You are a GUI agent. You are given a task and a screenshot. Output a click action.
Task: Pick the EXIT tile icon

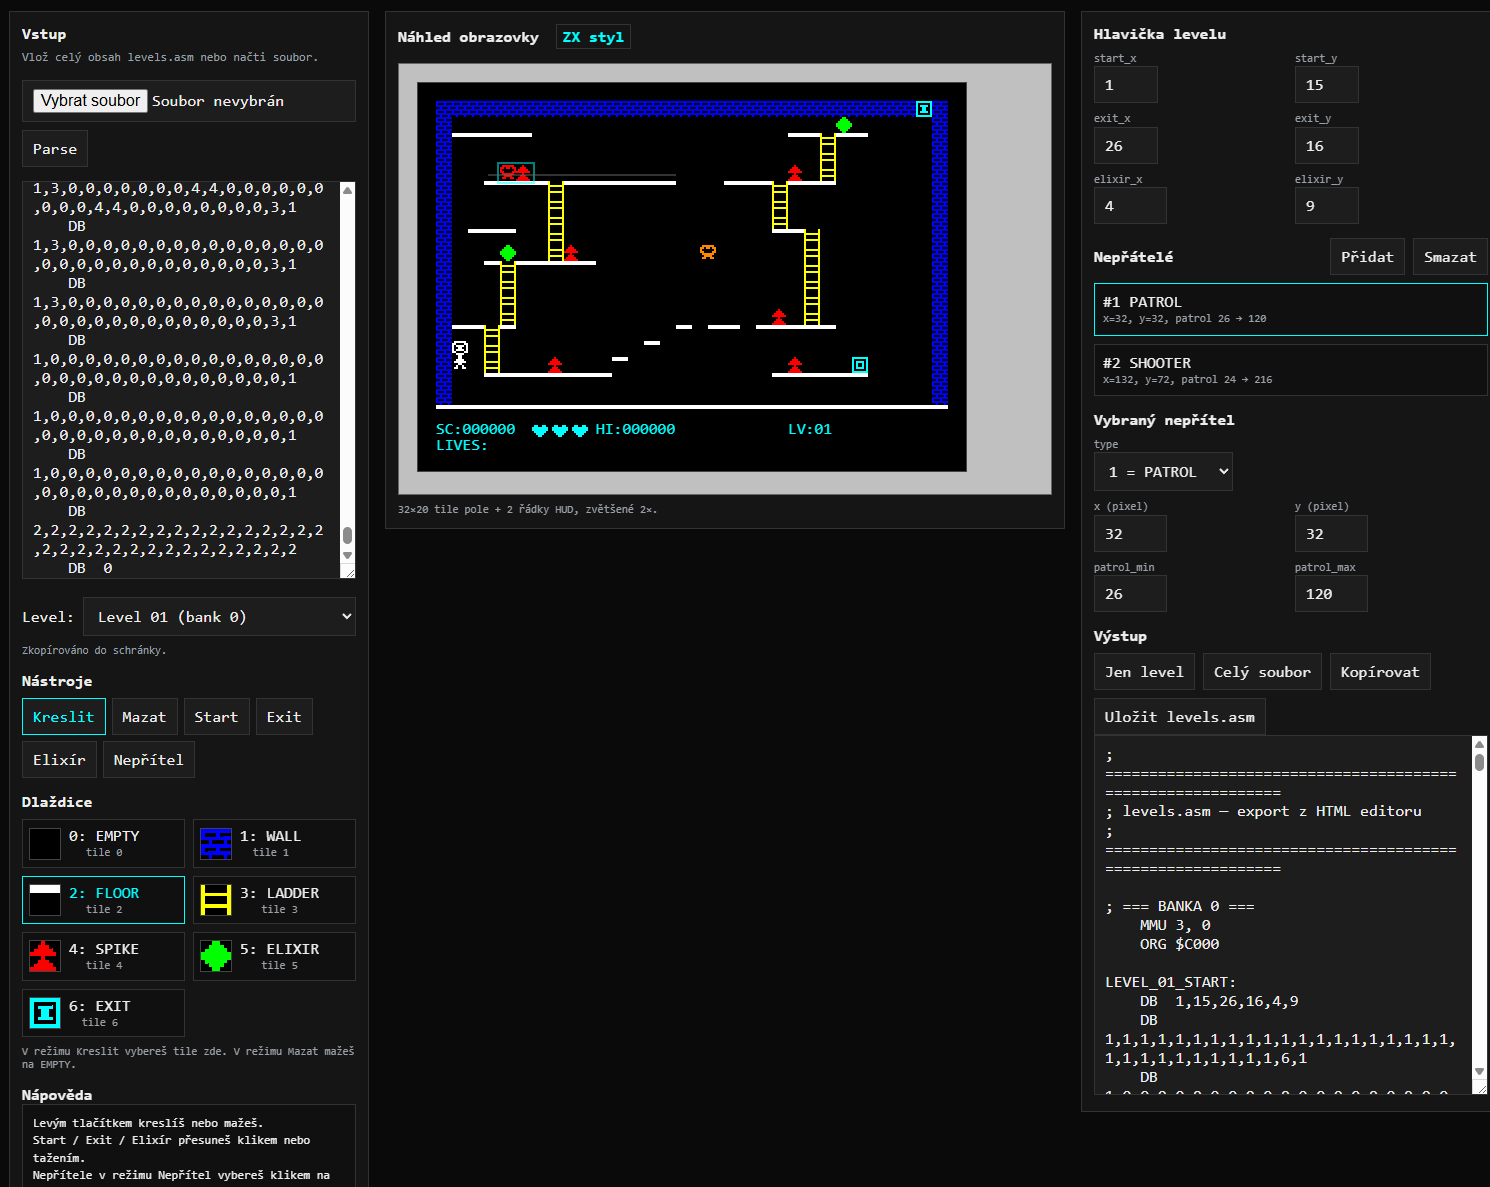(x=44, y=1014)
